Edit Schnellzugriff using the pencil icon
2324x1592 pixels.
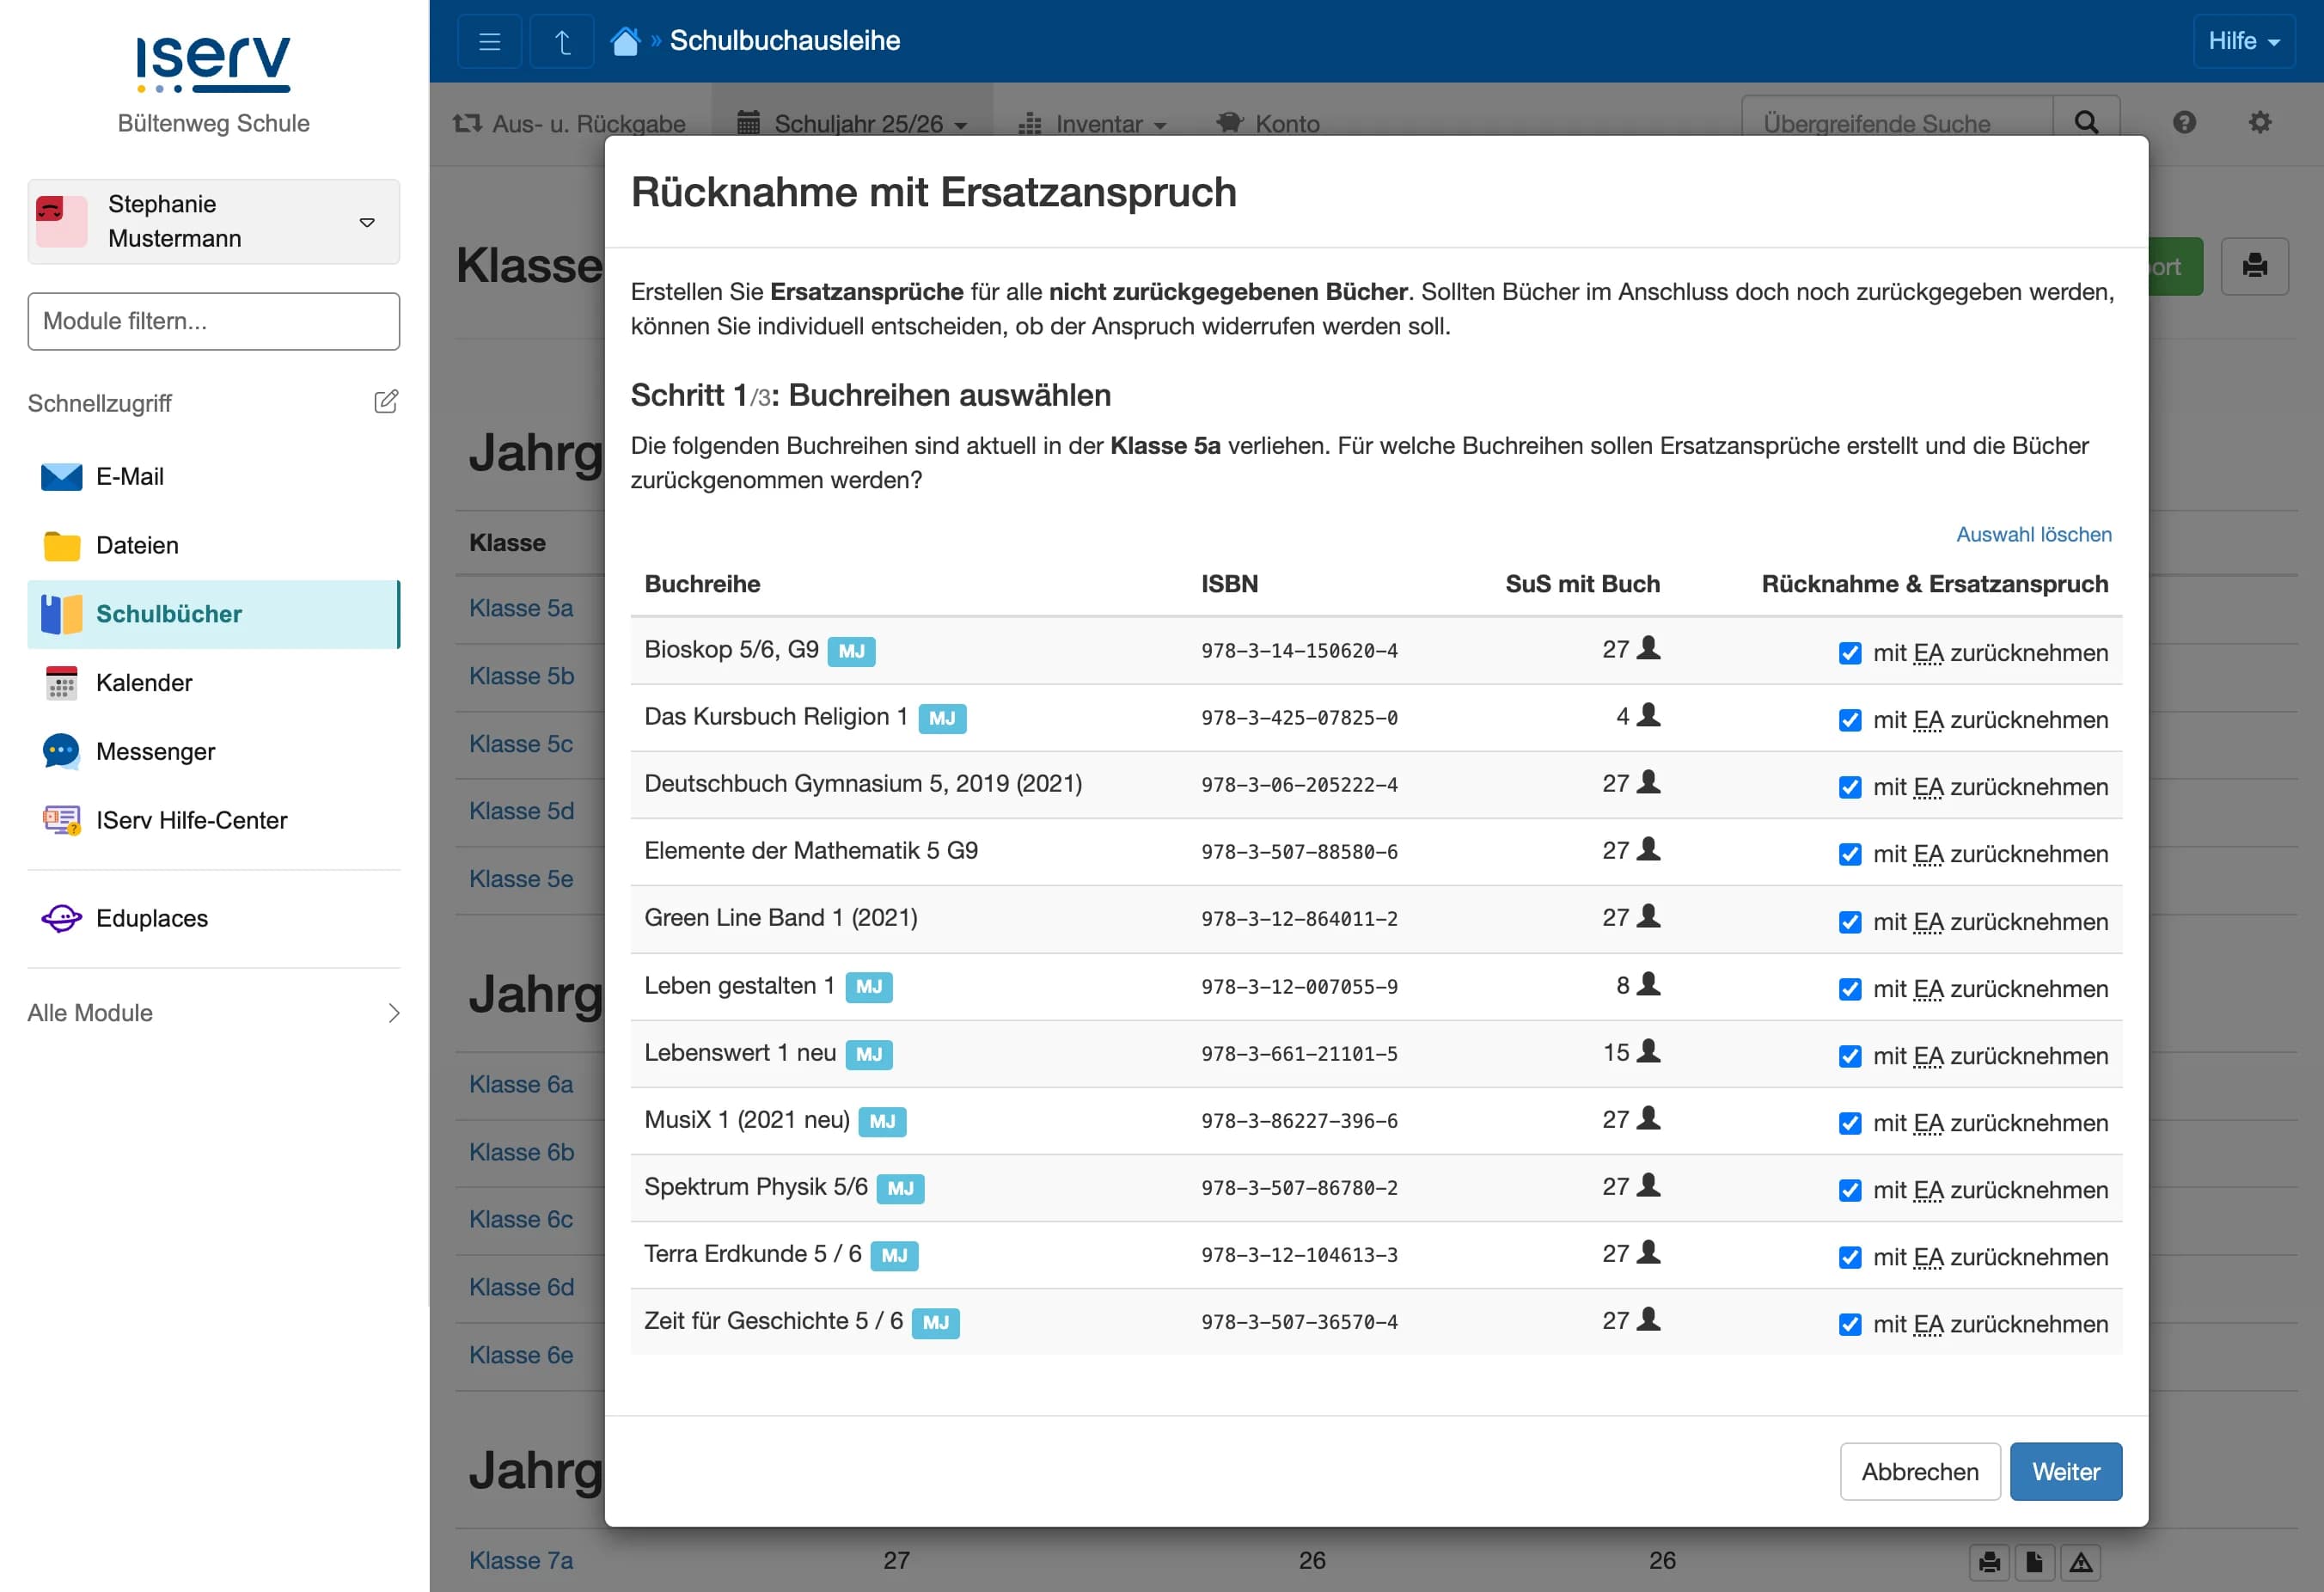click(x=386, y=401)
